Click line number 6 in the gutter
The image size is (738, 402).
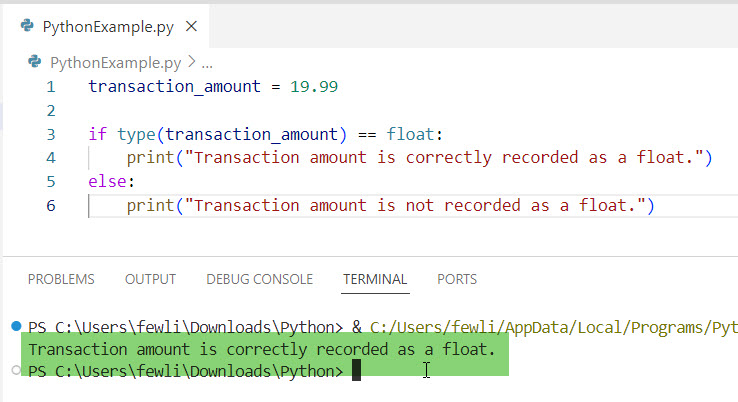click(x=51, y=206)
